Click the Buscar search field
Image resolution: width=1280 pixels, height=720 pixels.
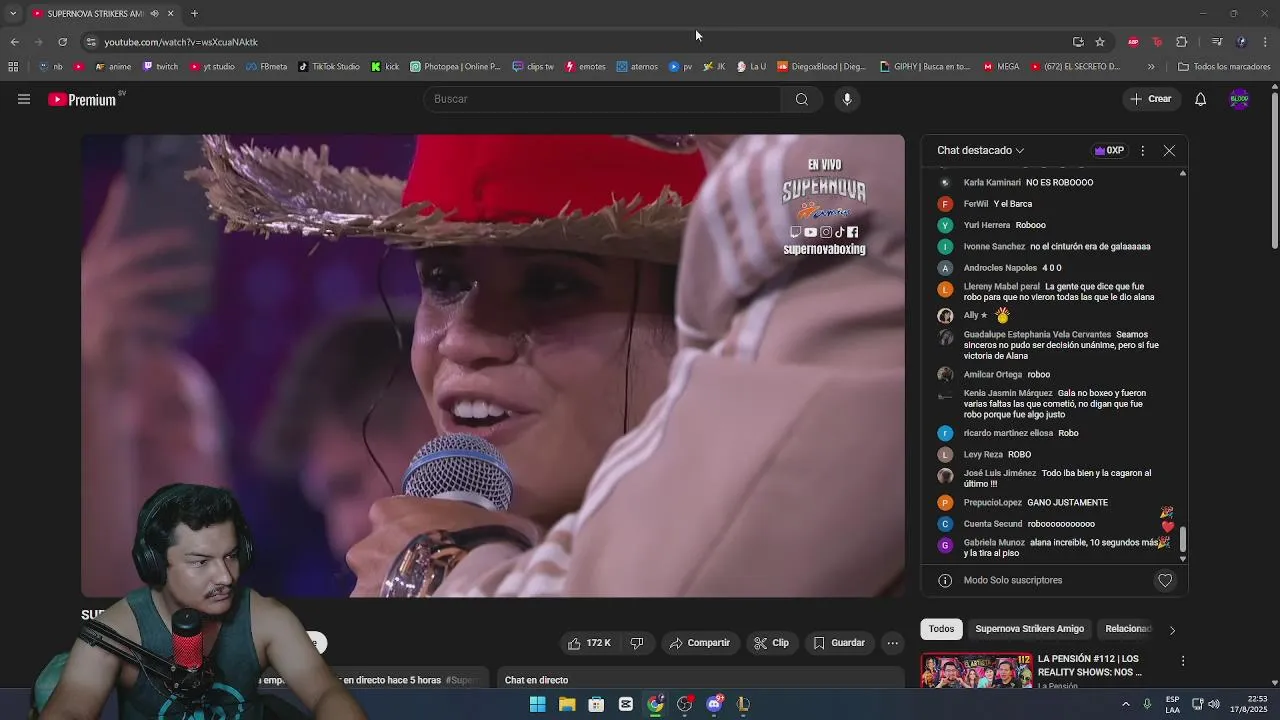603,99
